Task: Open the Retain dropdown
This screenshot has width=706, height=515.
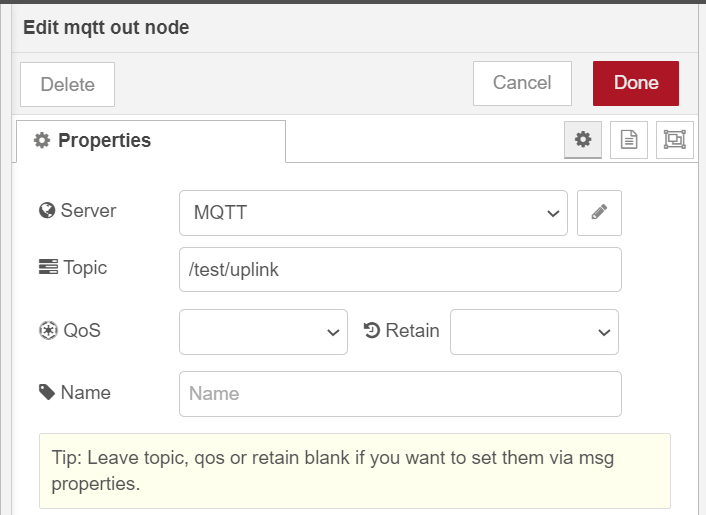Action: pos(534,332)
